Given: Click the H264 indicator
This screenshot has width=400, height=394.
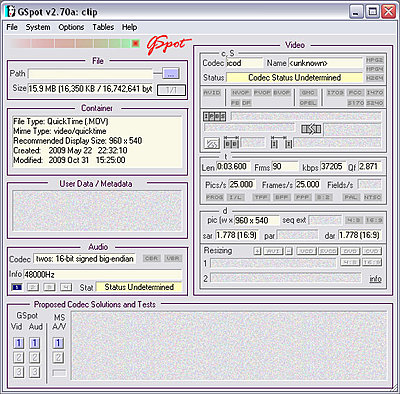Looking at the screenshot, I should (x=375, y=78).
